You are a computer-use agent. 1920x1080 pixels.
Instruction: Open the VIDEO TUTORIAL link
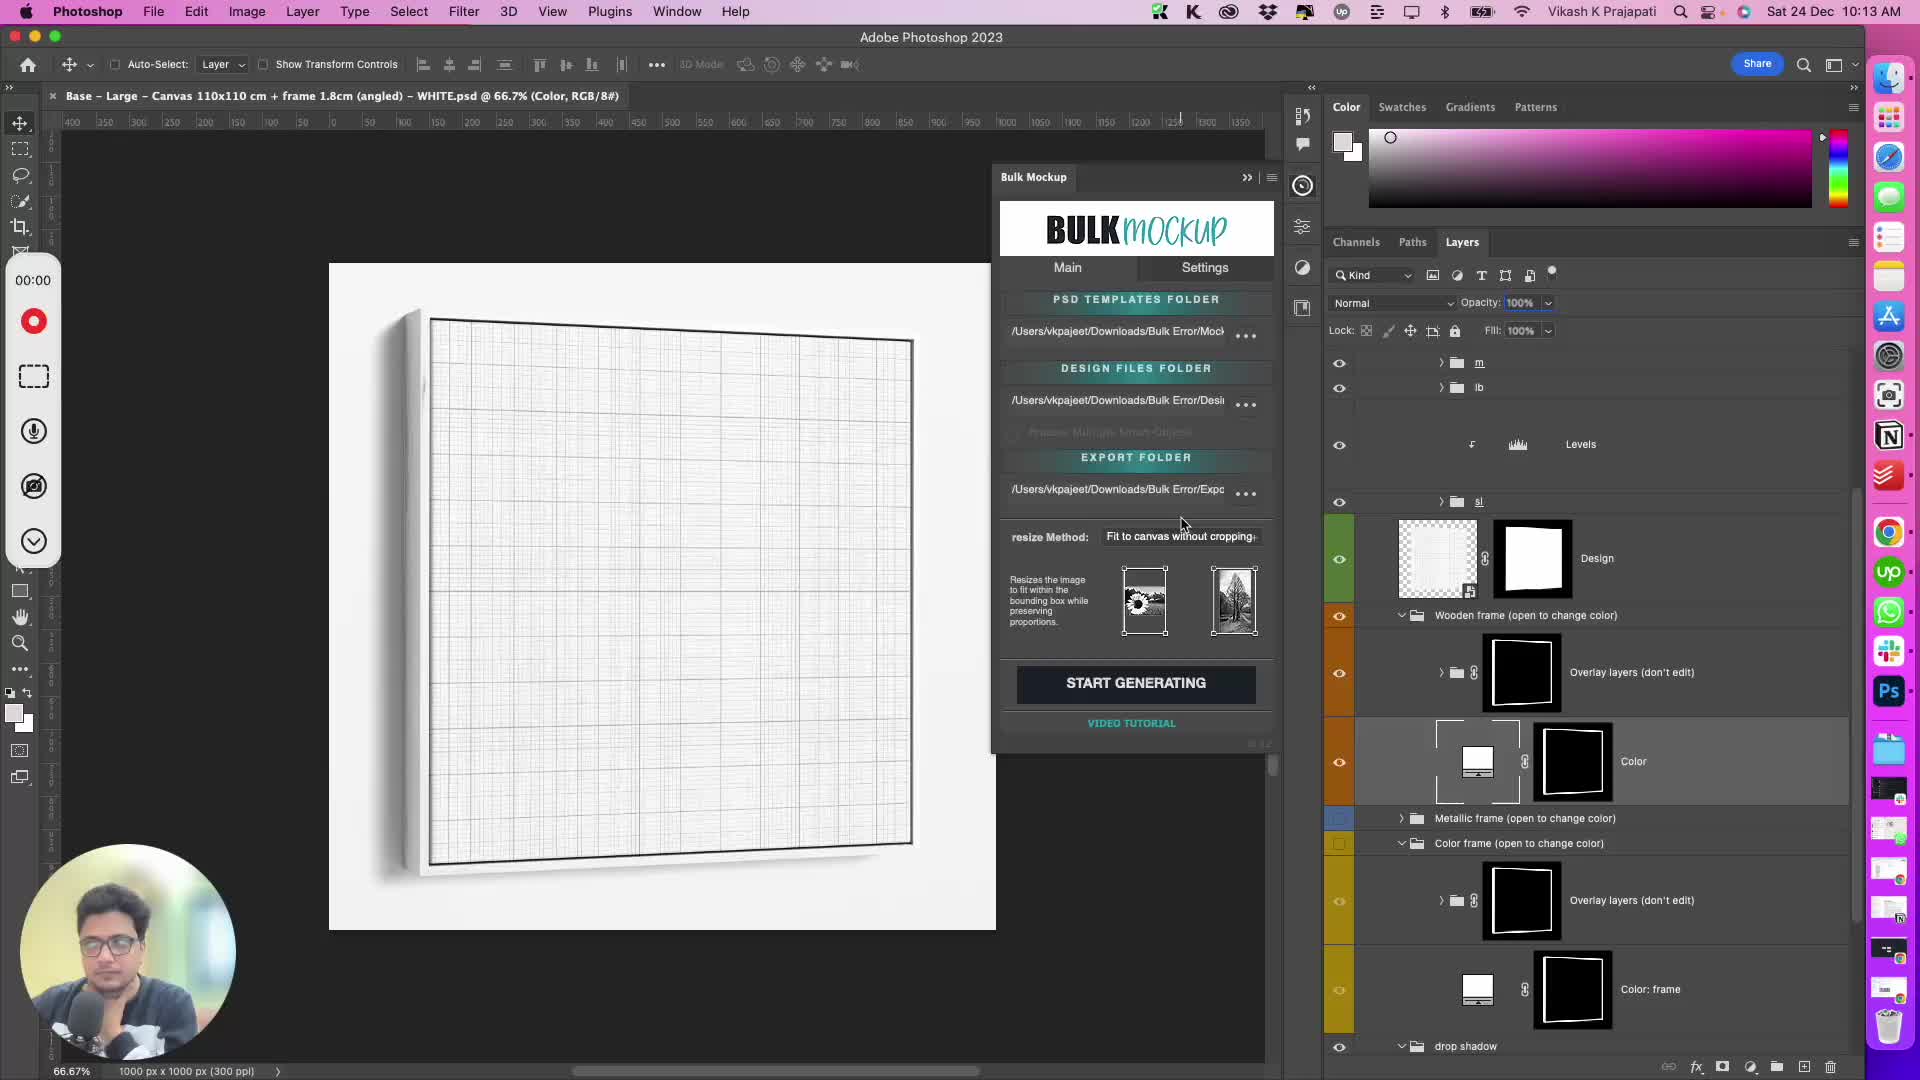pyautogui.click(x=1131, y=724)
